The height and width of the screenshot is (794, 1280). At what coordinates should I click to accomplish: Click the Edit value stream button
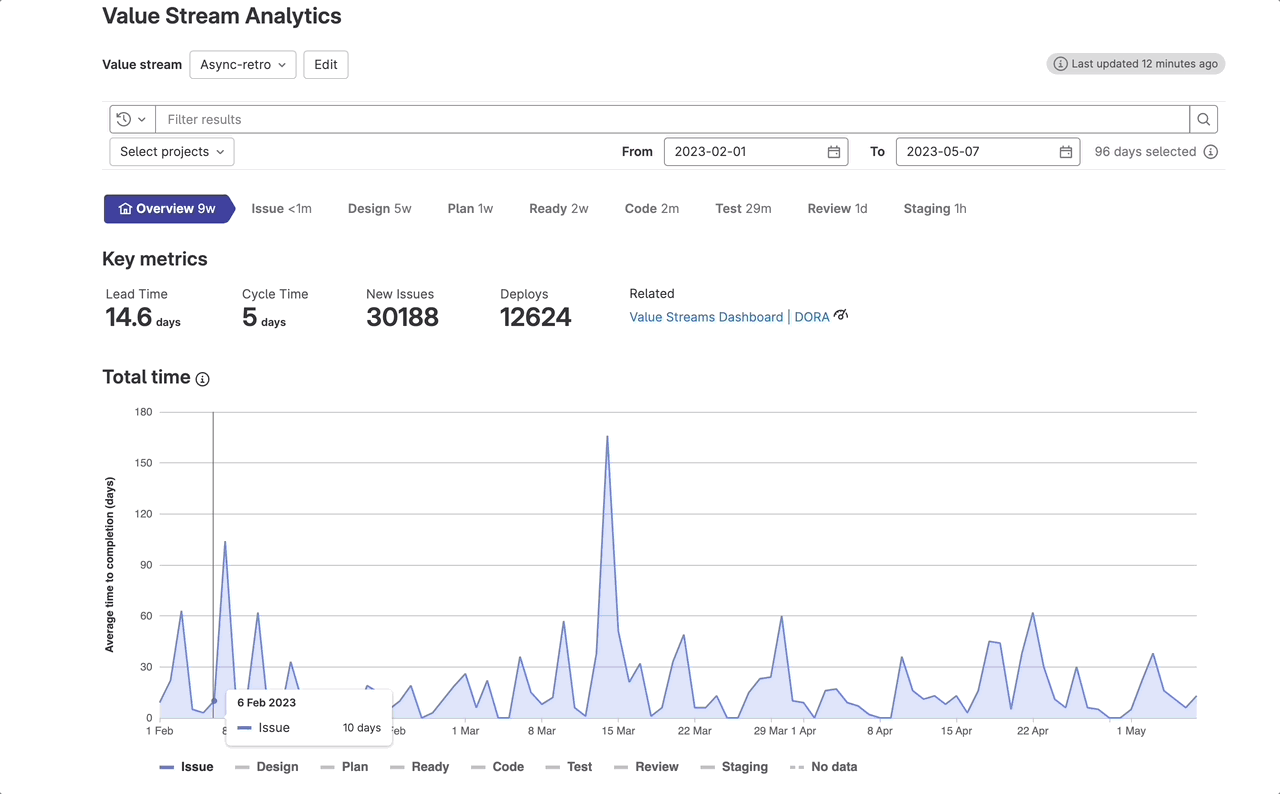tap(325, 65)
